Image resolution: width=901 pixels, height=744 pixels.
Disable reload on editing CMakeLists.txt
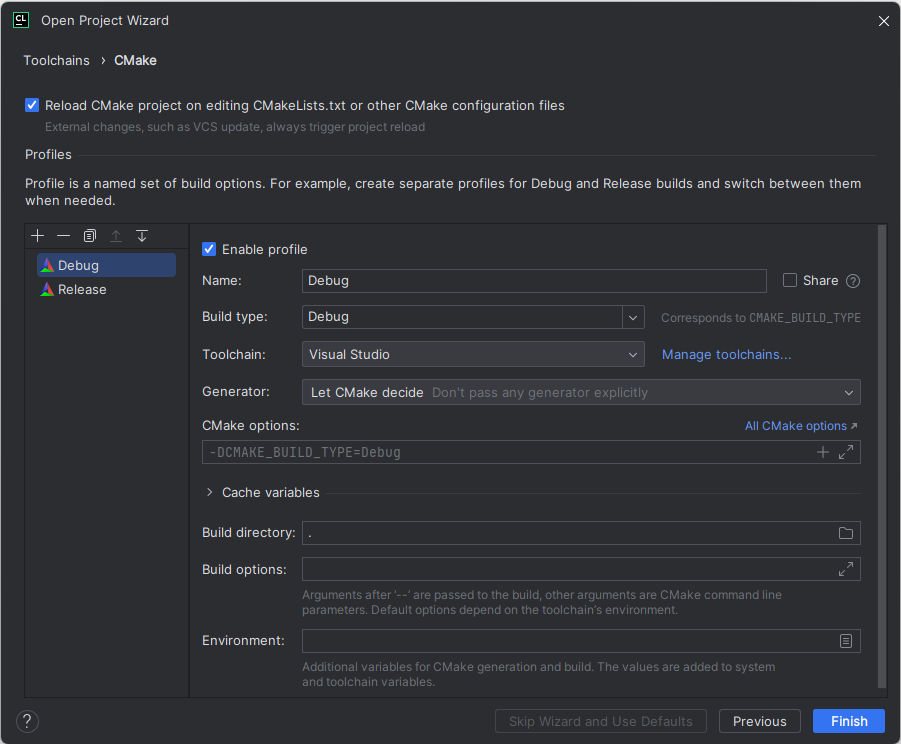pos(31,104)
